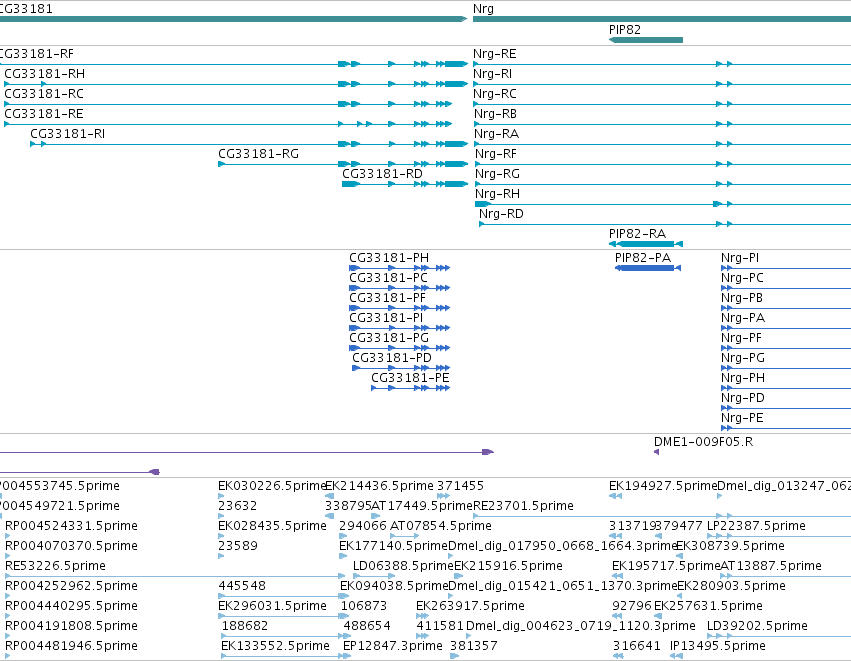Select the Nrg-PH protein label
This screenshot has height=661, width=851.
743,378
